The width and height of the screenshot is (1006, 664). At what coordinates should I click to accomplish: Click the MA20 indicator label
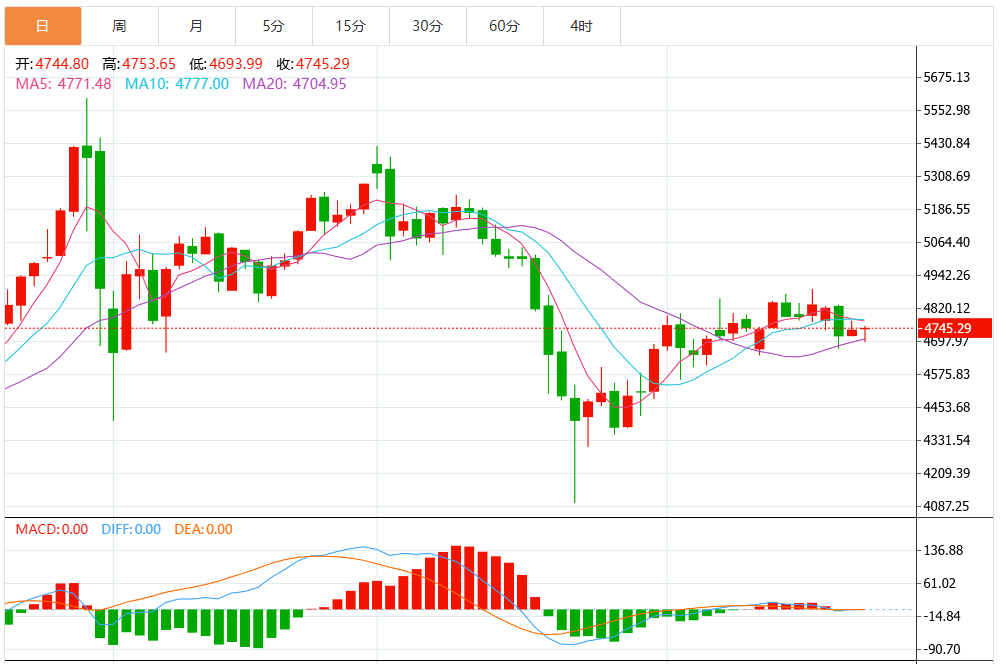294,84
